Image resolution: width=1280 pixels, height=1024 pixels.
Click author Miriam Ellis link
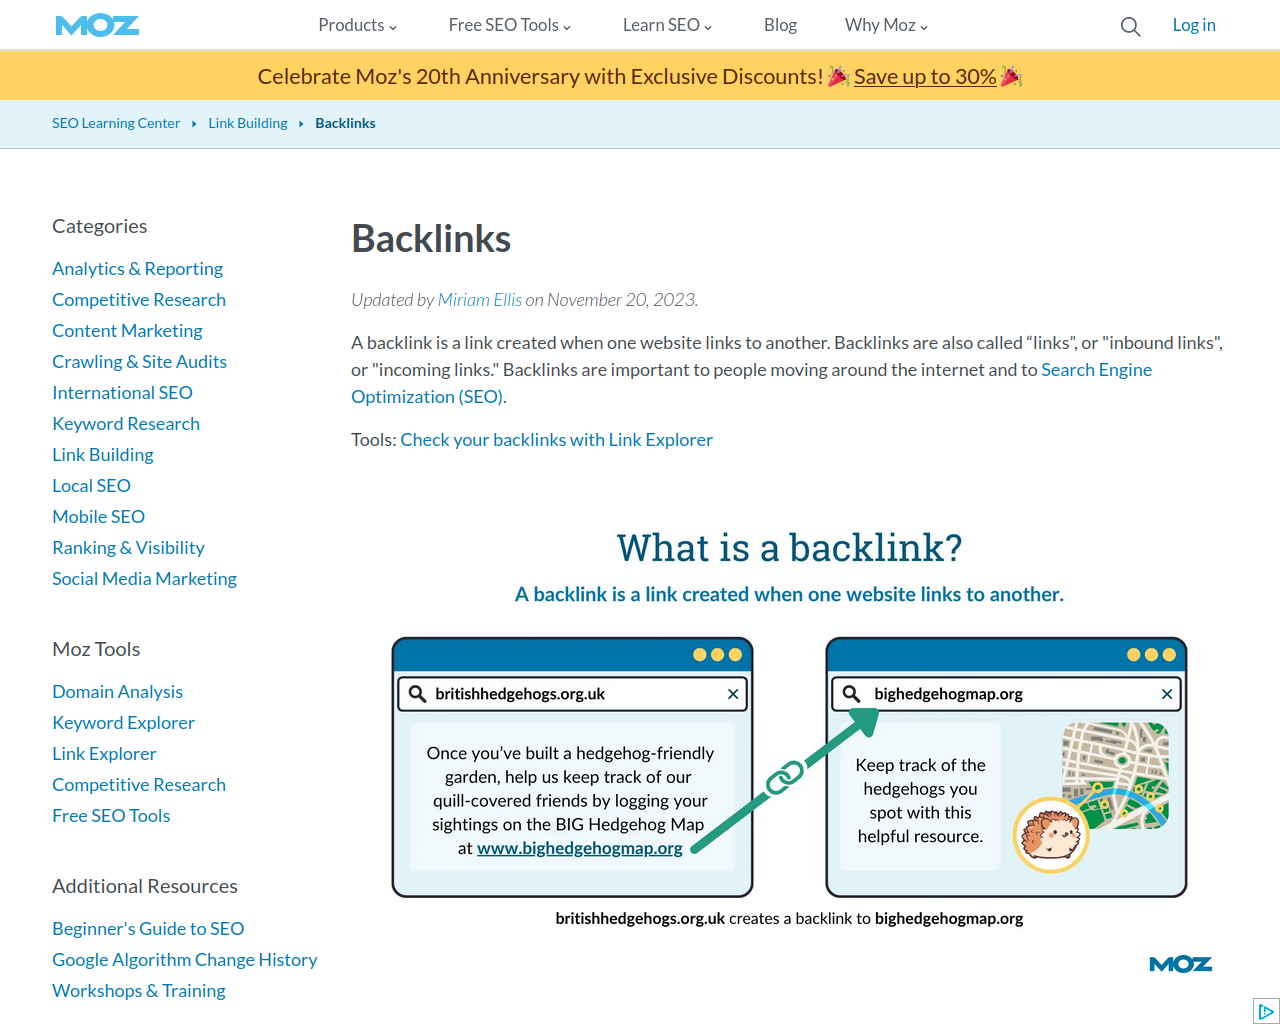click(x=480, y=299)
